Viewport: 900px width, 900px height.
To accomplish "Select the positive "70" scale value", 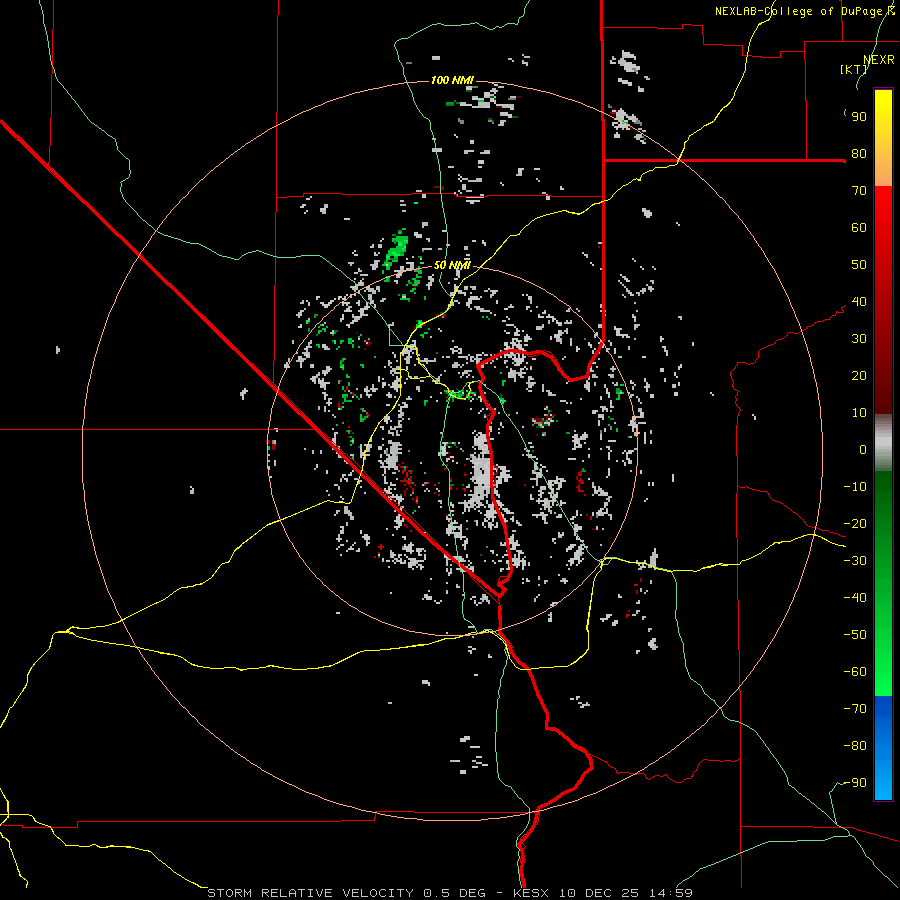I will 859,191.
